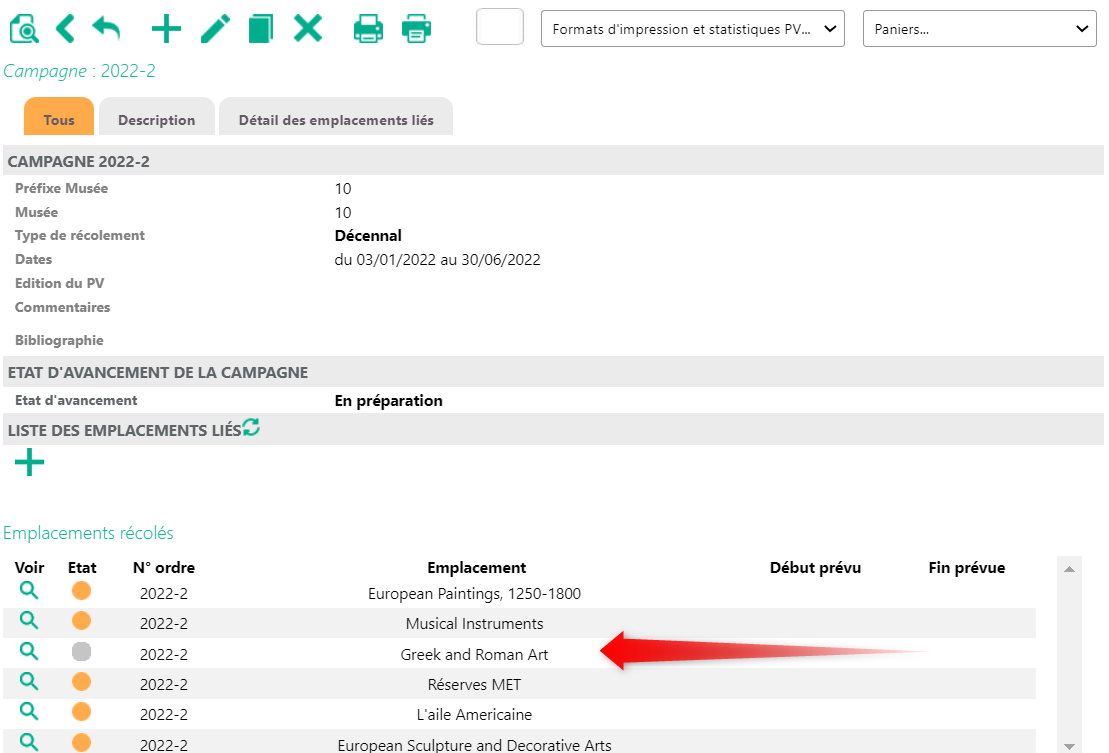Image resolution: width=1109 pixels, height=753 pixels.
Task: Select the Tous tab
Action: click(x=59, y=120)
